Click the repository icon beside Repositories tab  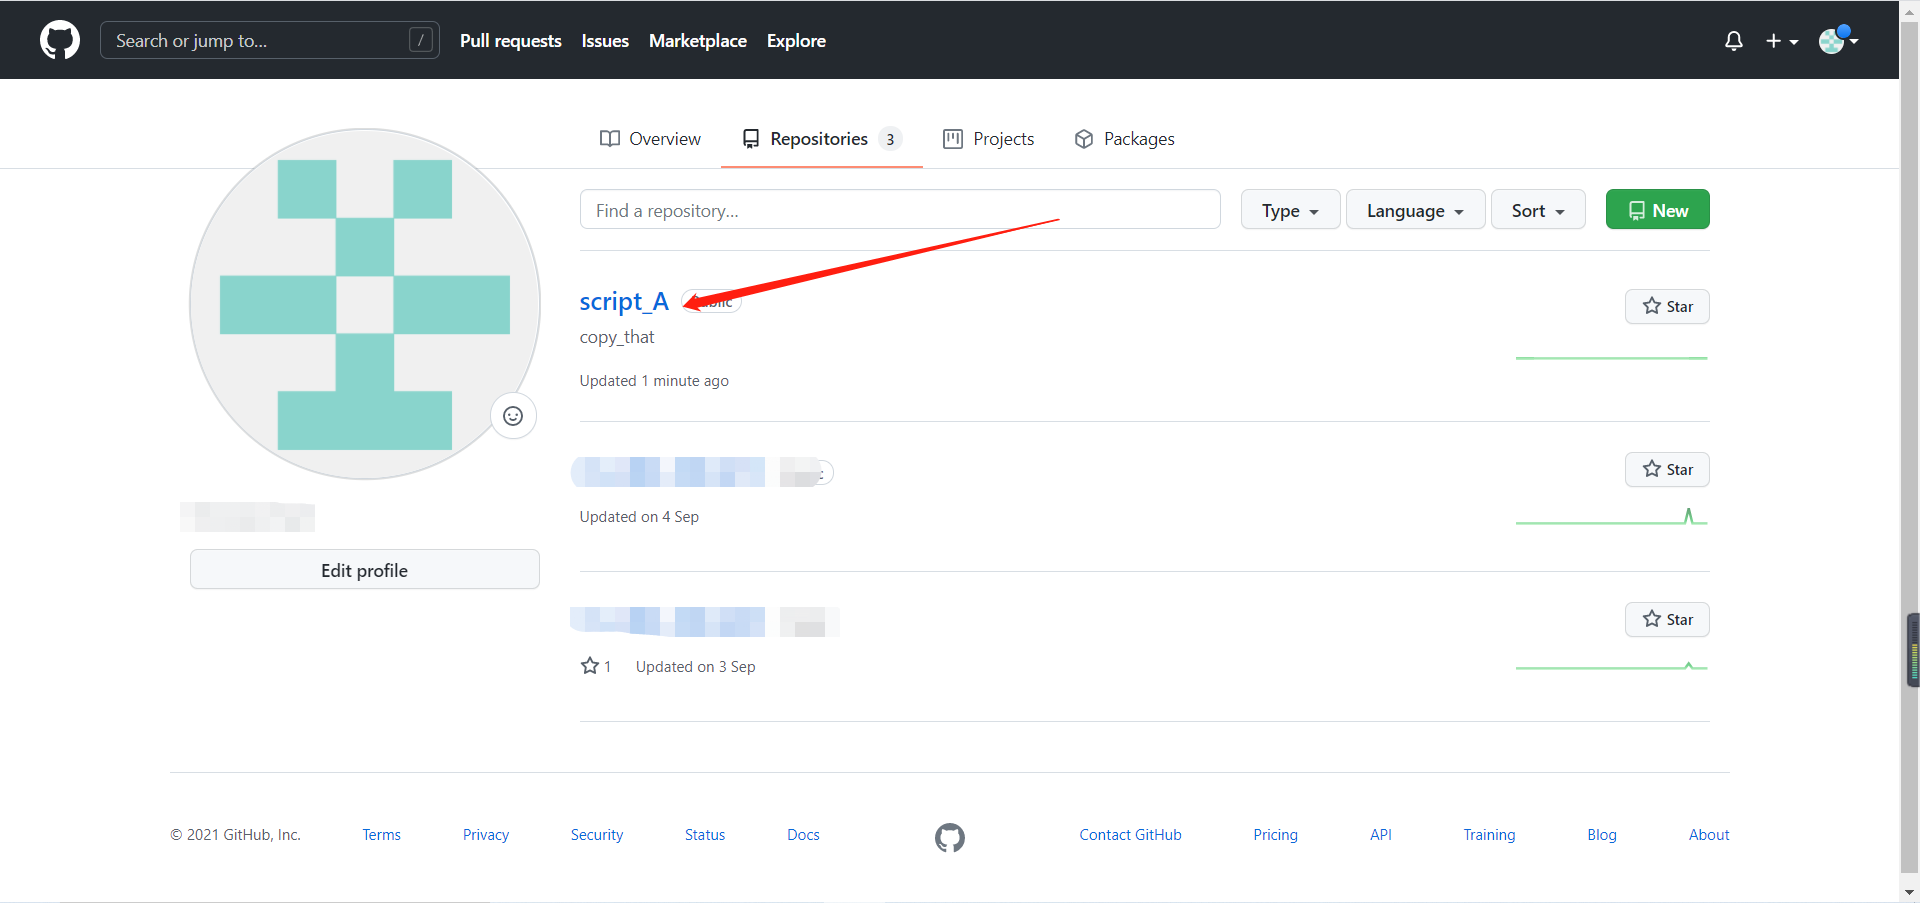750,139
